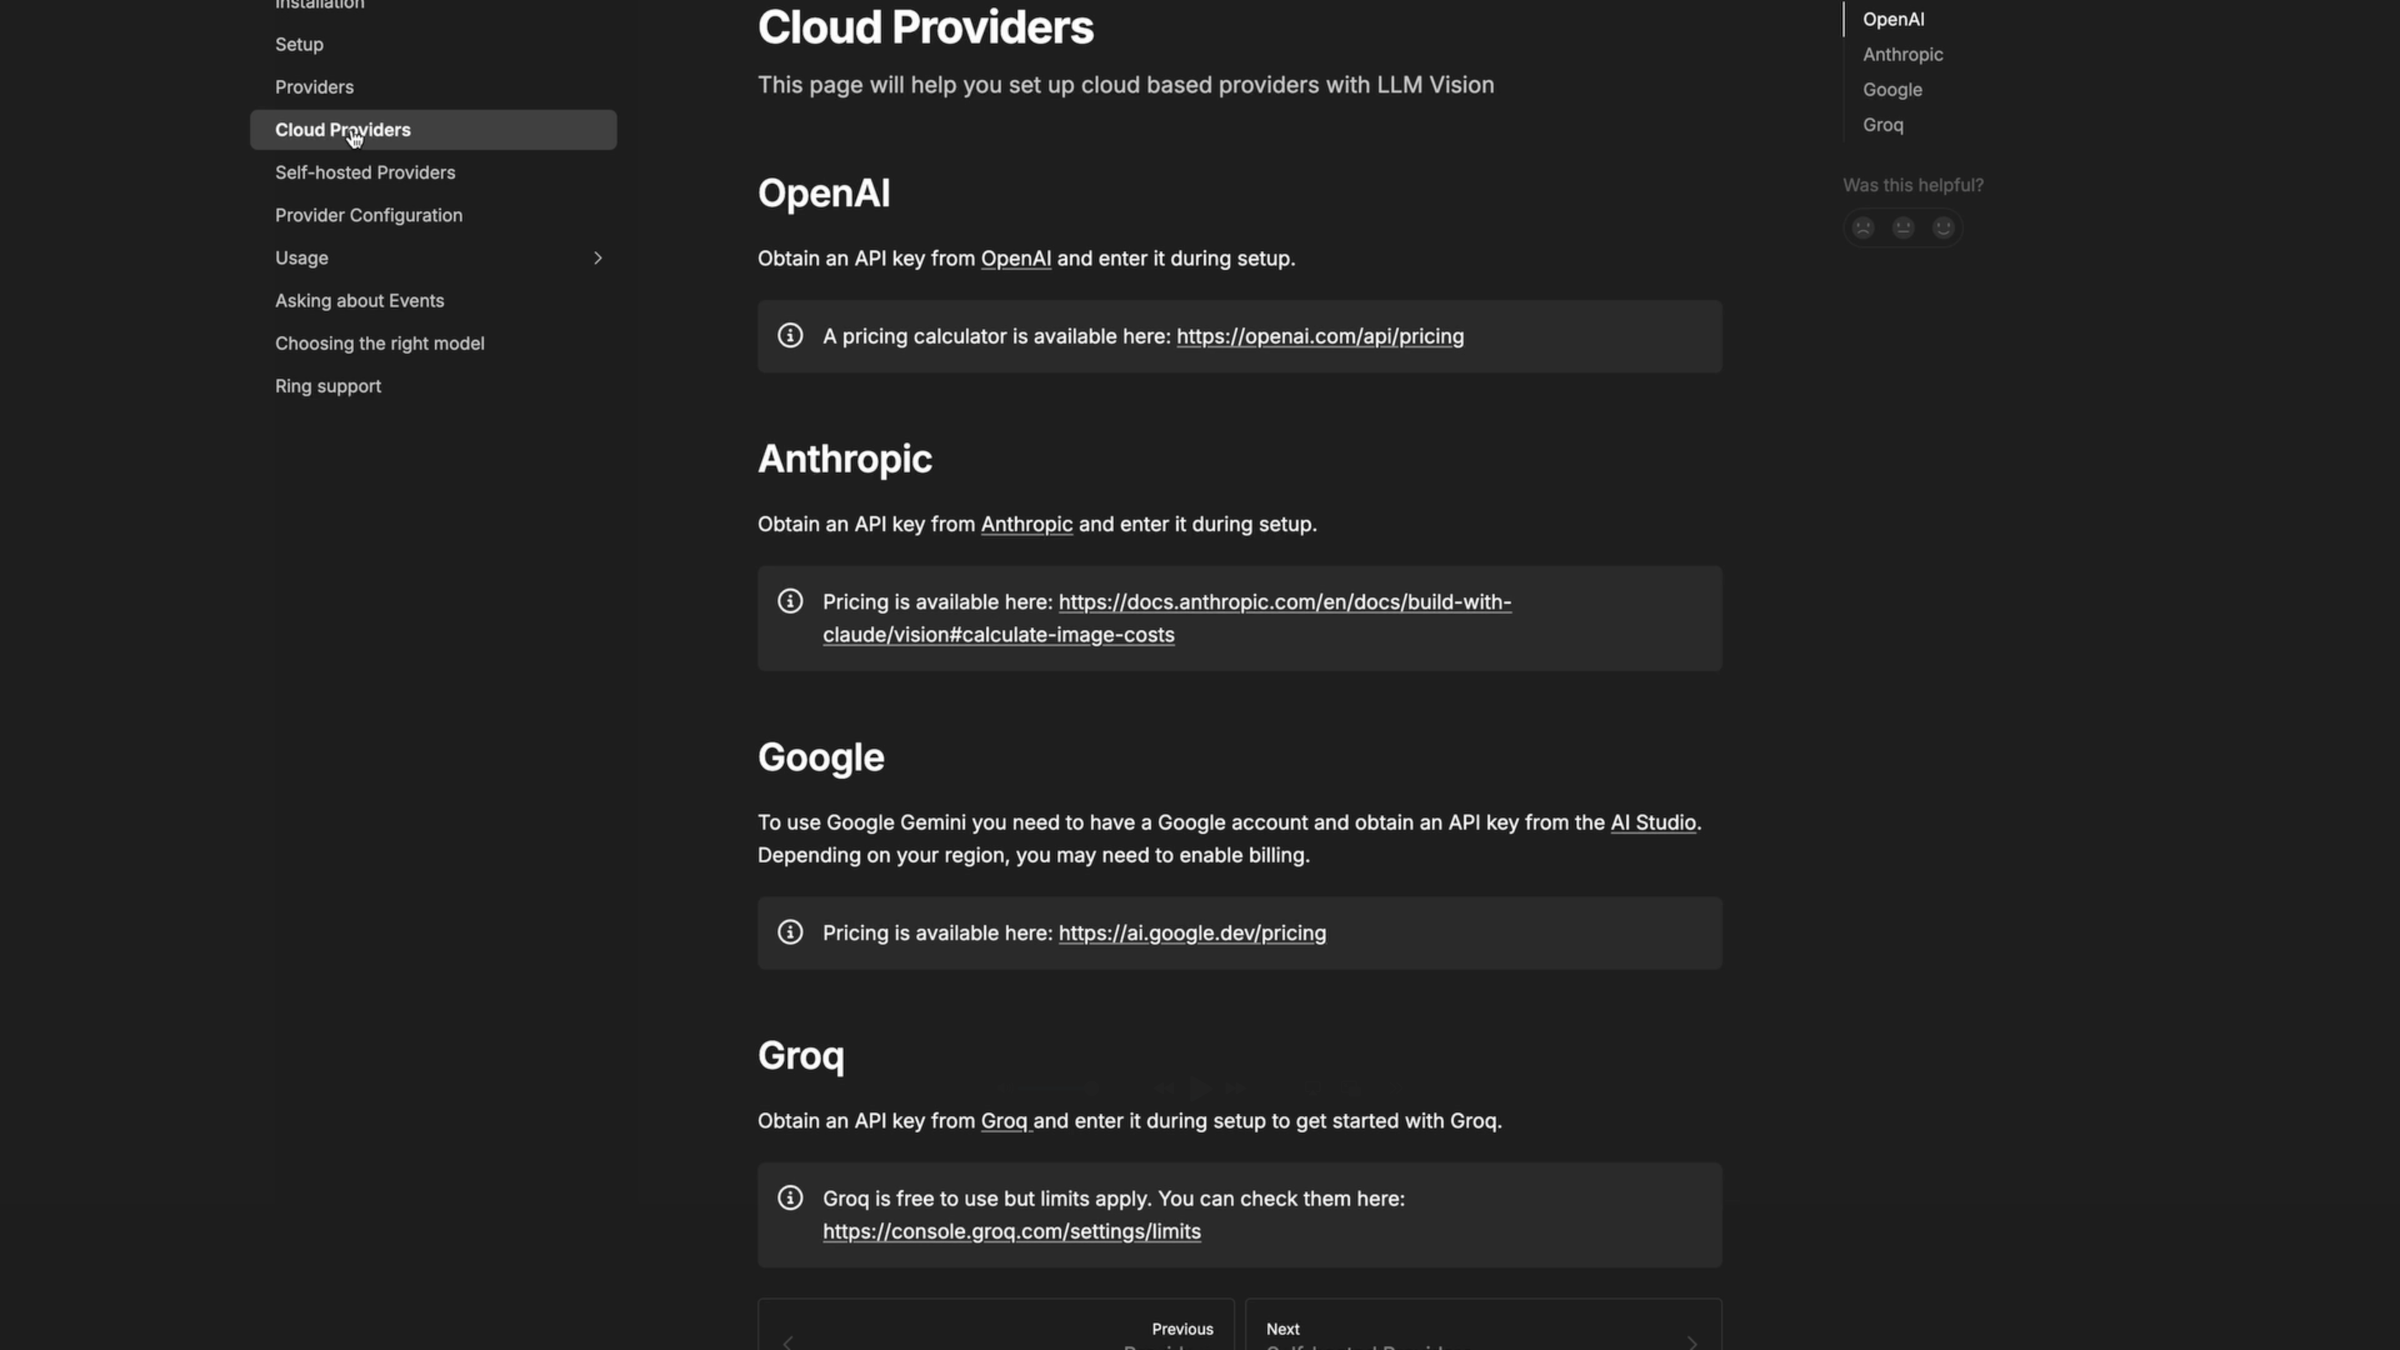Jump to Groq via the page outline
This screenshot has width=2400, height=1350.
pyautogui.click(x=1881, y=124)
